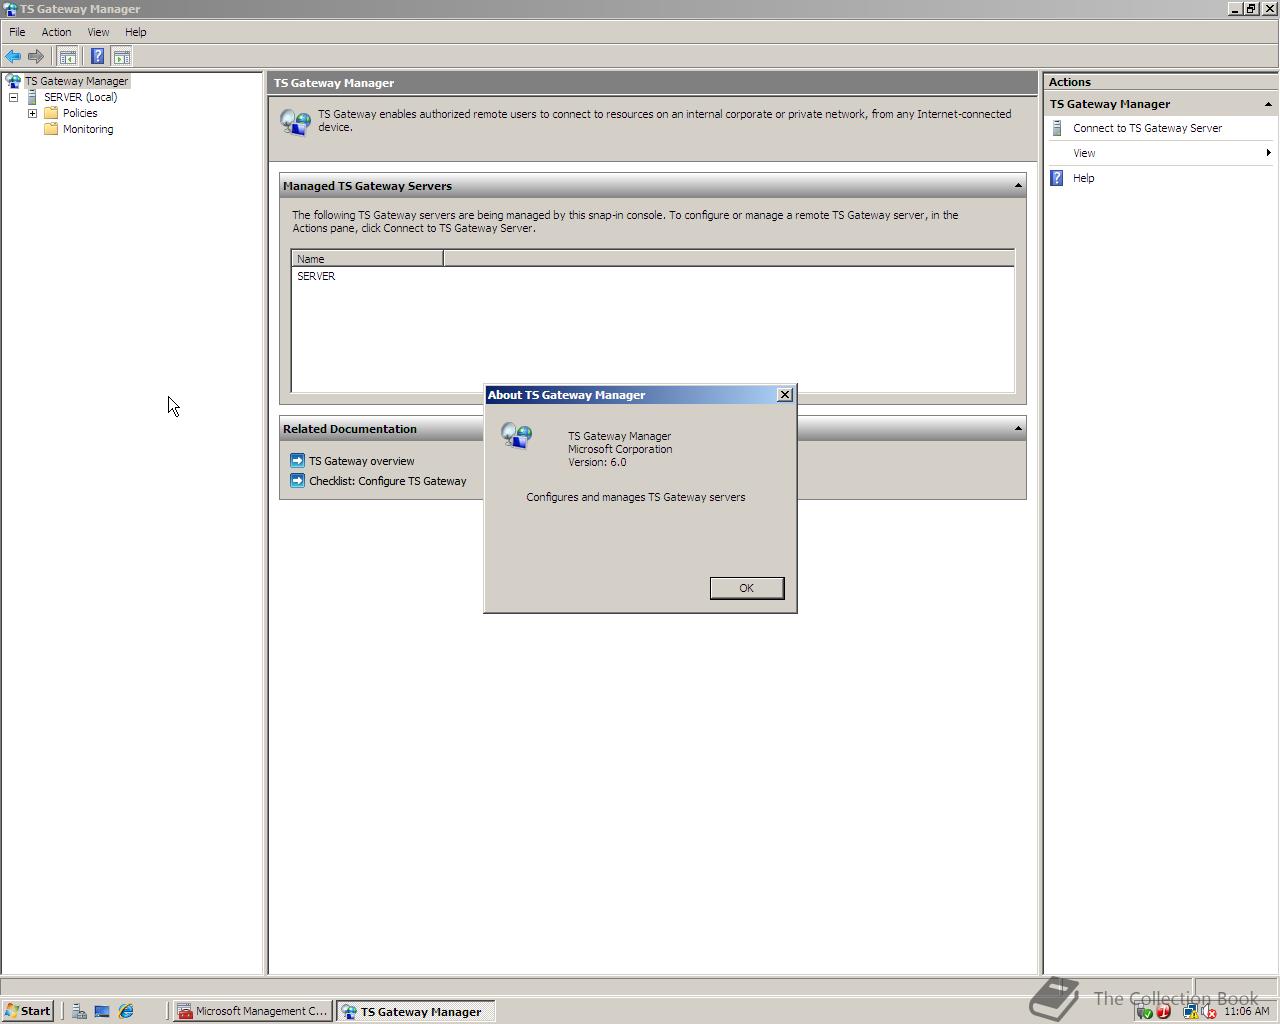Click the network warning tray icon
This screenshot has width=1280, height=1024.
(1190, 1012)
